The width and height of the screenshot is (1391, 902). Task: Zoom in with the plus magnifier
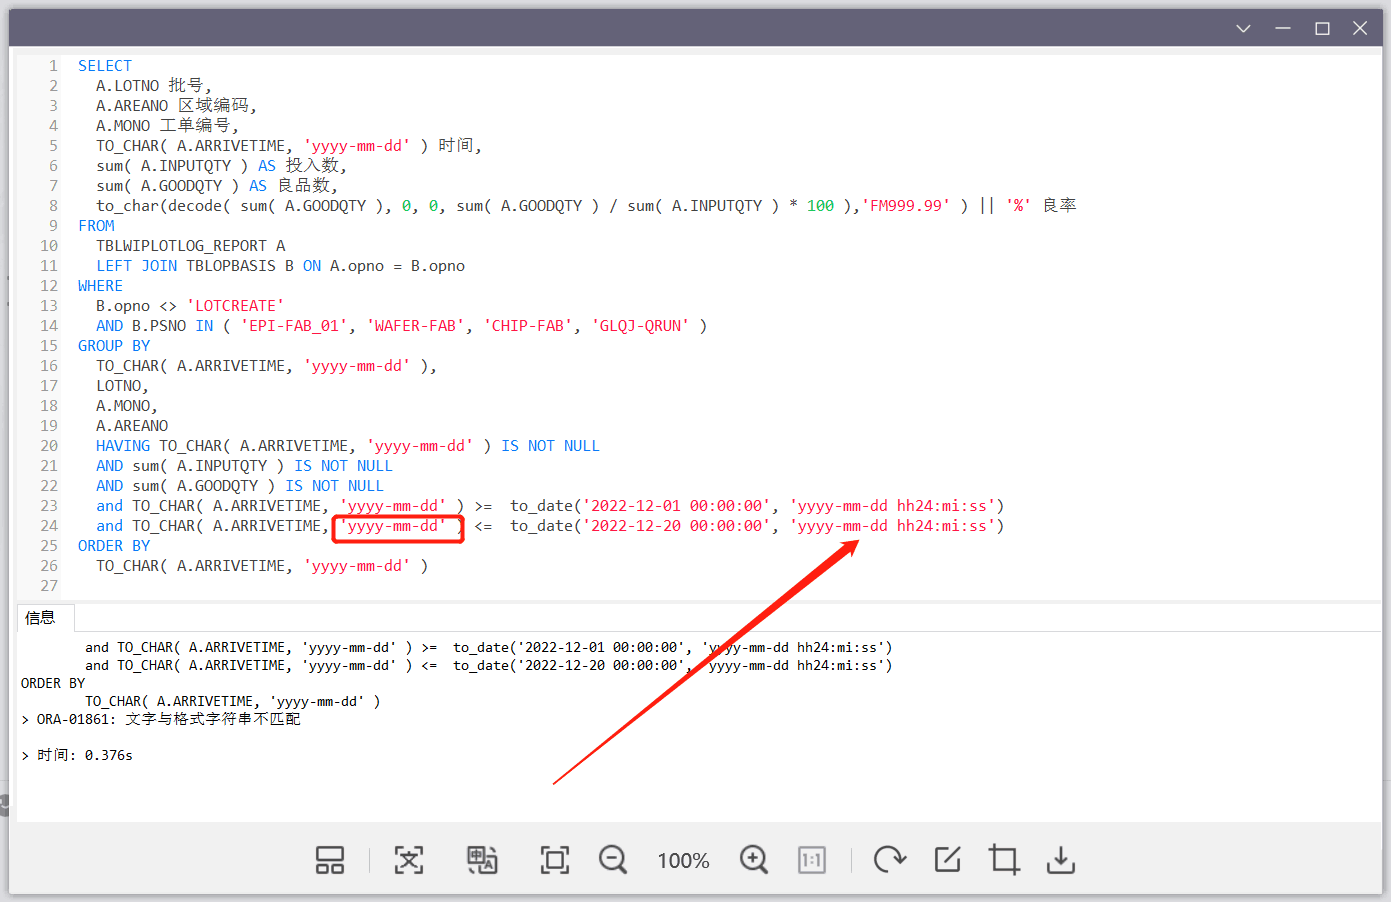pos(754,860)
